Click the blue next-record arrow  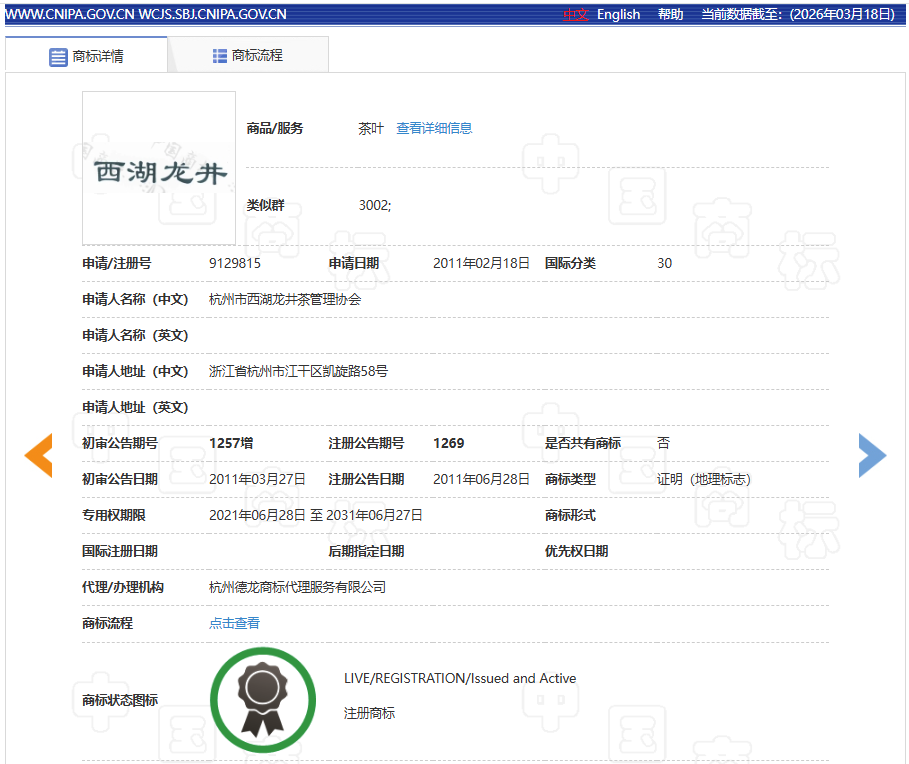click(x=871, y=456)
